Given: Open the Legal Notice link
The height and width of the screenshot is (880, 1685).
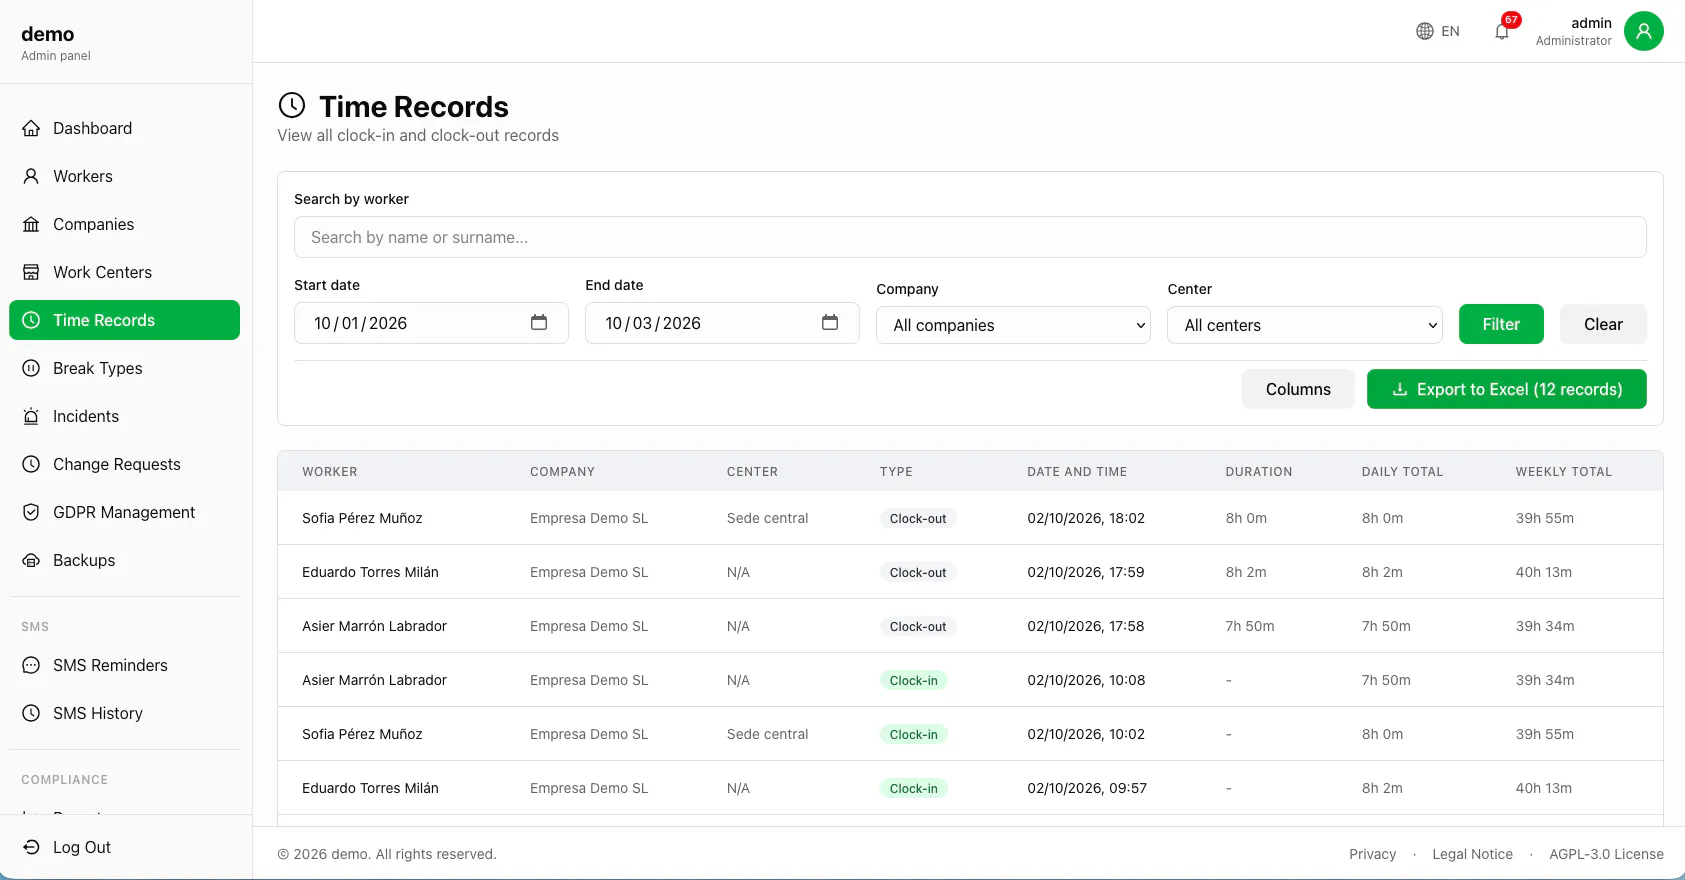Looking at the screenshot, I should point(1472,854).
